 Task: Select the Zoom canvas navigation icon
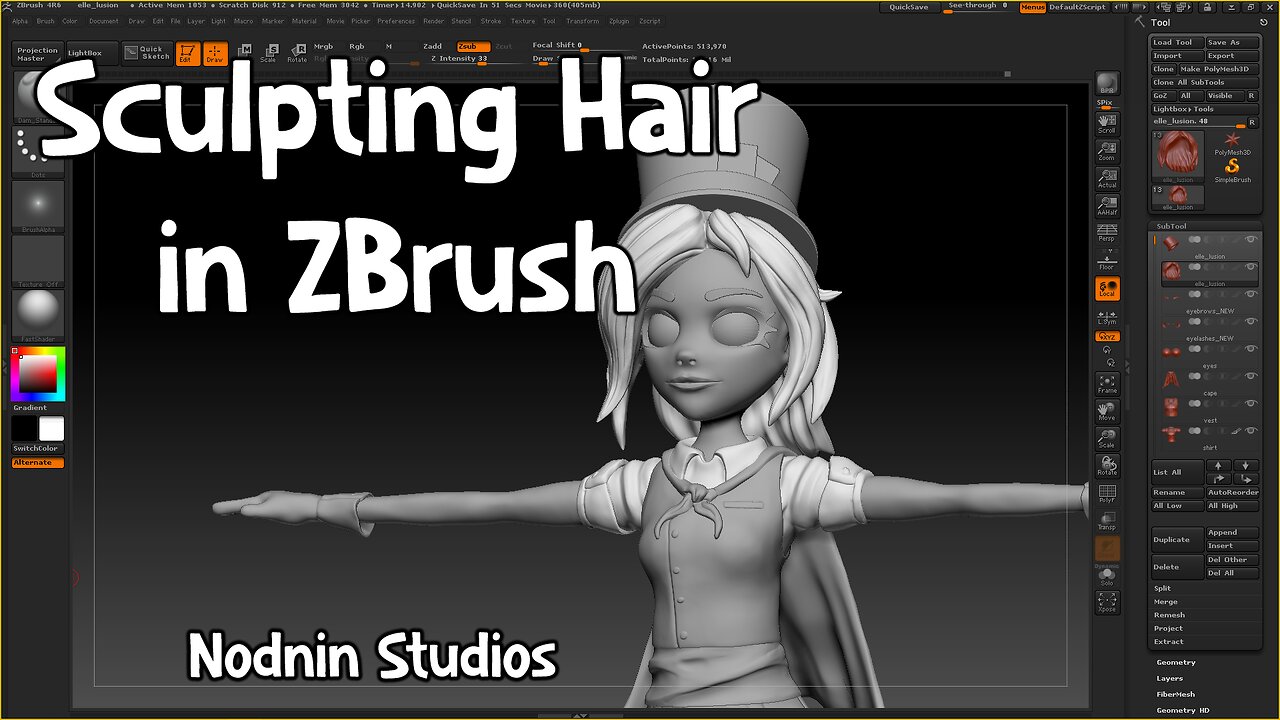[1107, 150]
